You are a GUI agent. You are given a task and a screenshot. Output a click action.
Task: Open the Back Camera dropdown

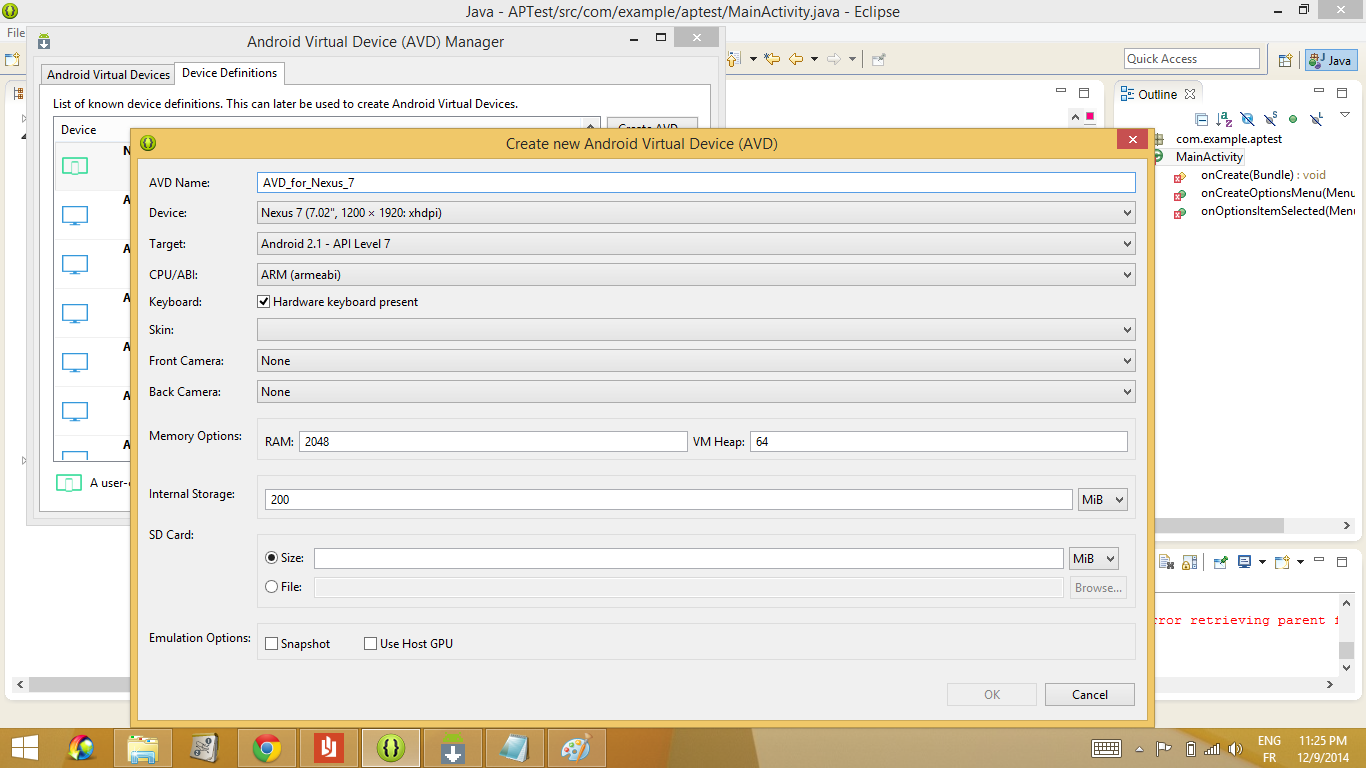point(696,392)
